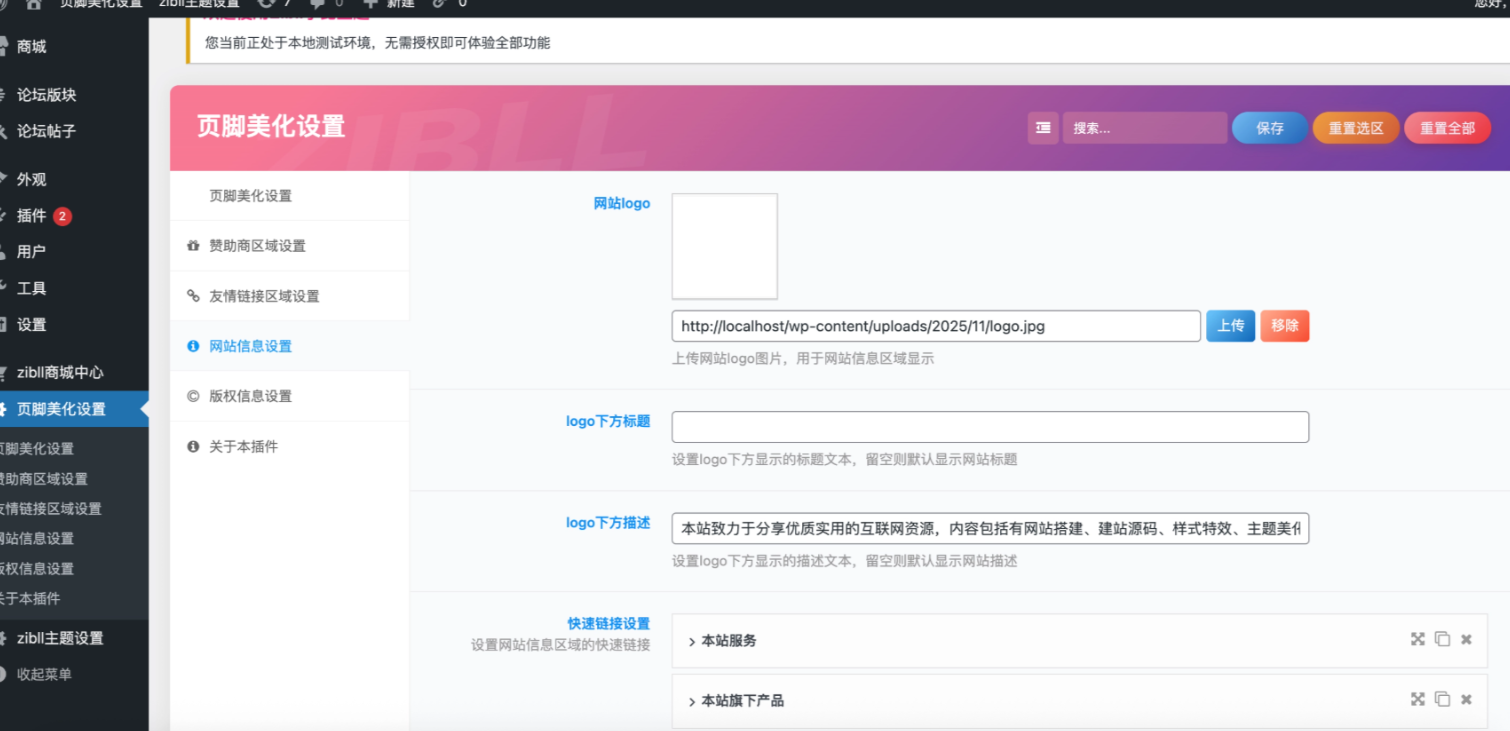Click the move icon on 本站服务 row
The image size is (1510, 731).
(x=1417, y=640)
